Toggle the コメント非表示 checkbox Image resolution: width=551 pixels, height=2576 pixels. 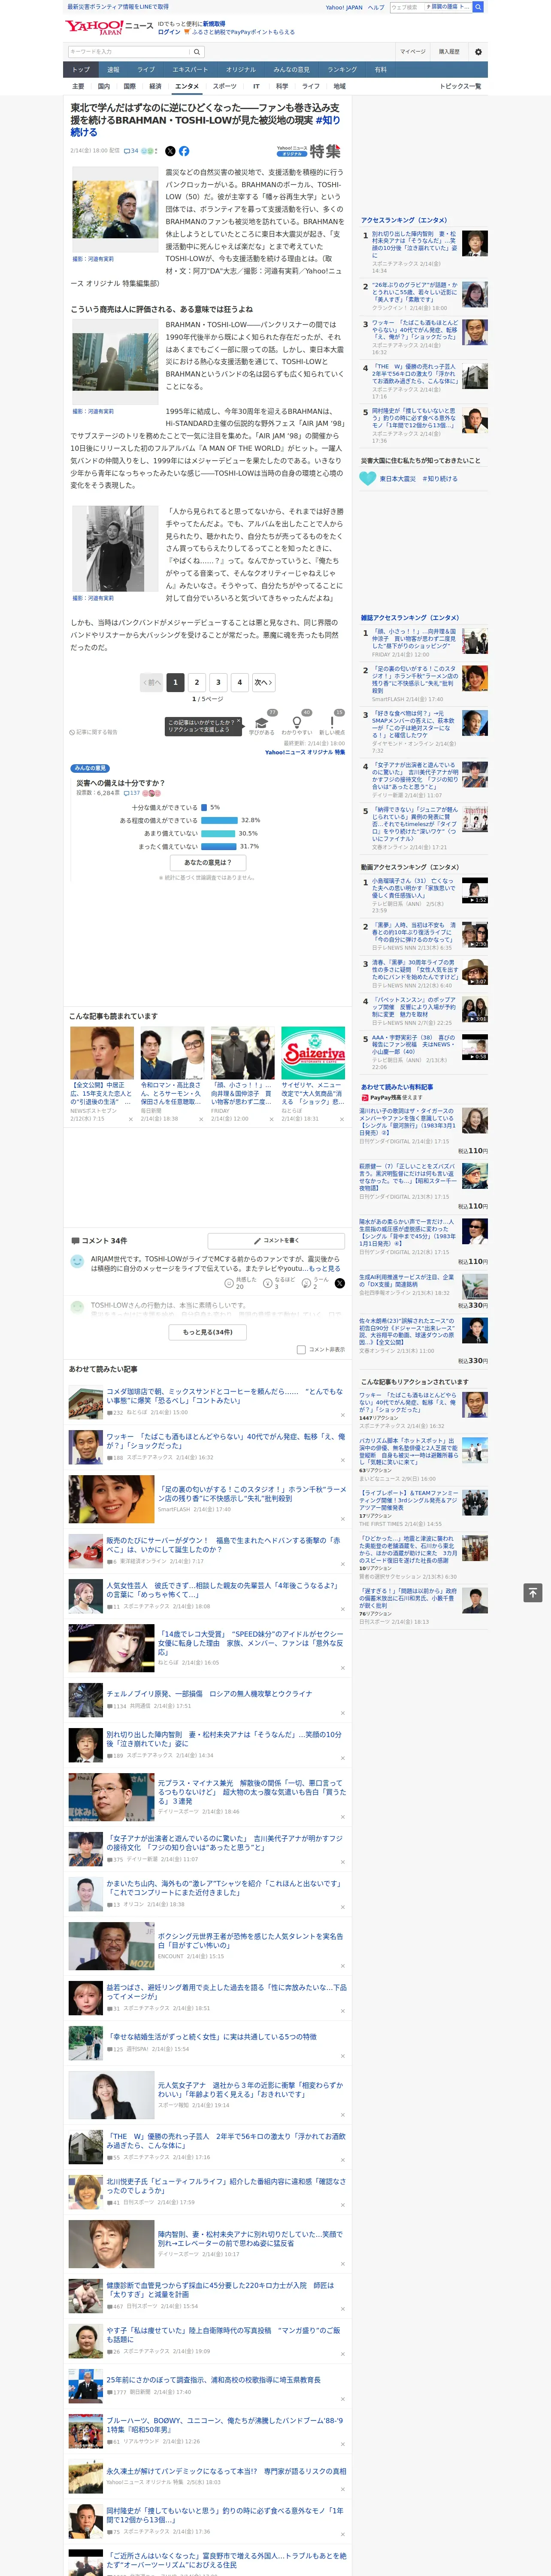(301, 1349)
